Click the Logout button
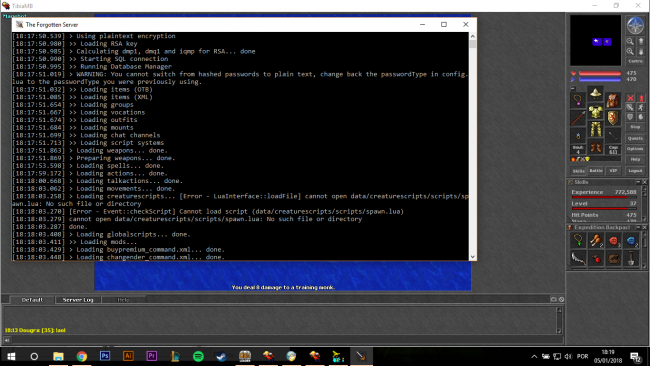 (635, 171)
